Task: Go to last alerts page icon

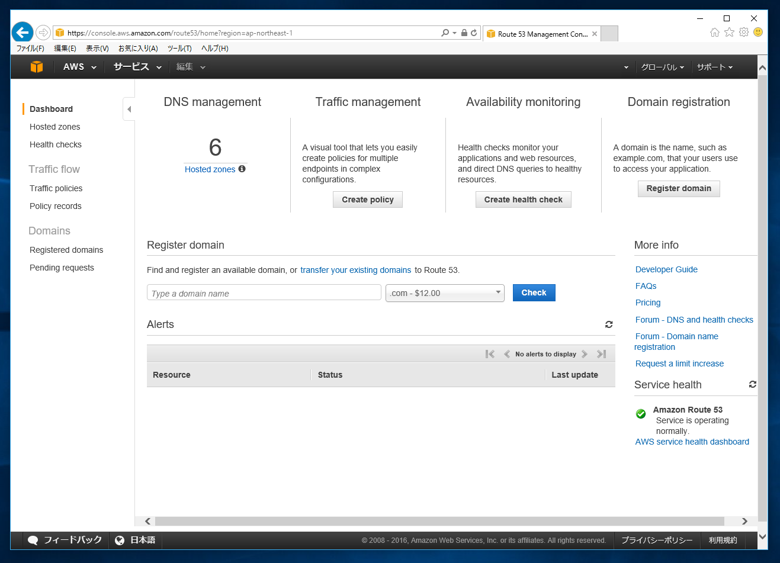Action: click(x=601, y=354)
